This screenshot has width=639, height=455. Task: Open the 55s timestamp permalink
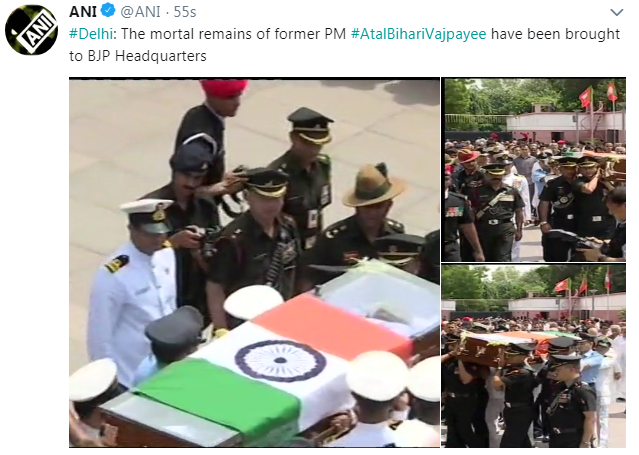(185, 11)
